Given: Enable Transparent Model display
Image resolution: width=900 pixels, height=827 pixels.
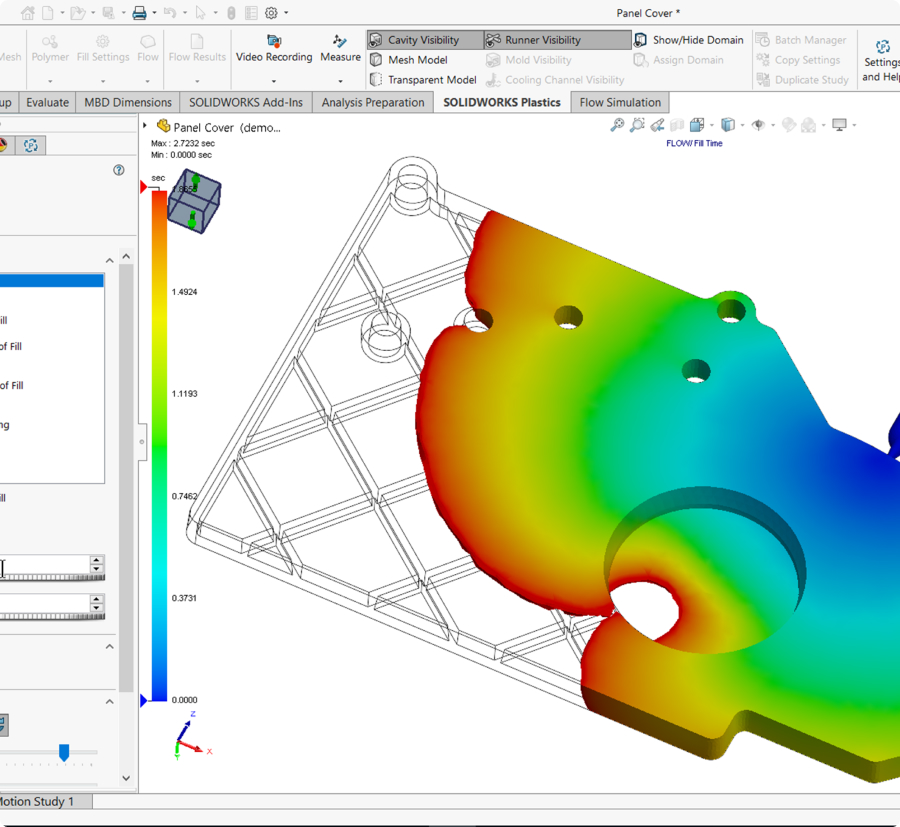Looking at the screenshot, I should coord(423,80).
